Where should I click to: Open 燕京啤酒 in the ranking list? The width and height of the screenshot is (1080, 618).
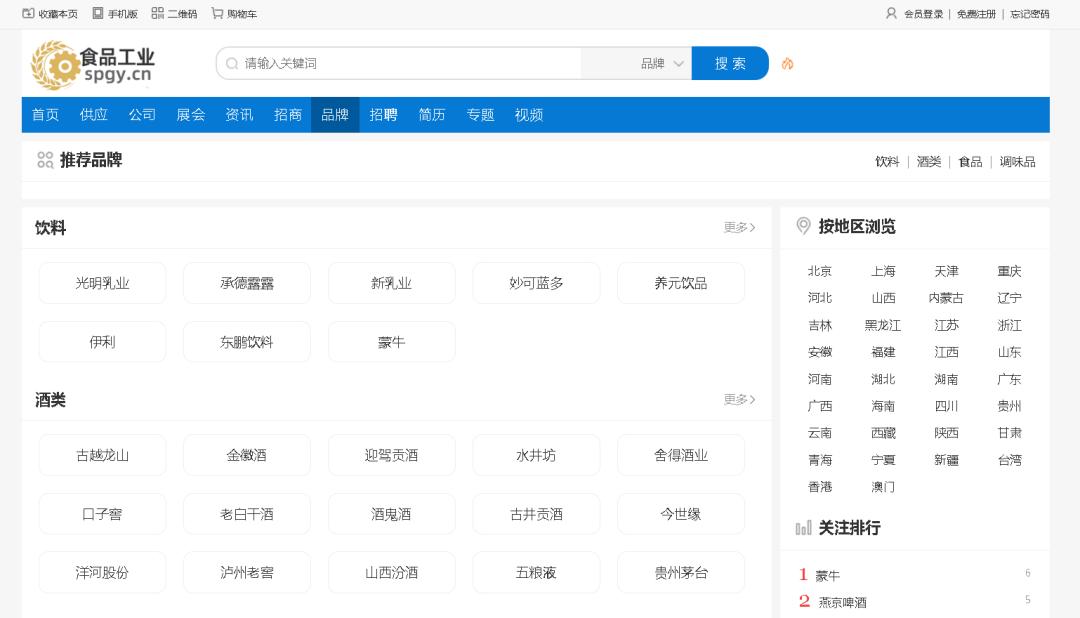[x=842, y=602]
